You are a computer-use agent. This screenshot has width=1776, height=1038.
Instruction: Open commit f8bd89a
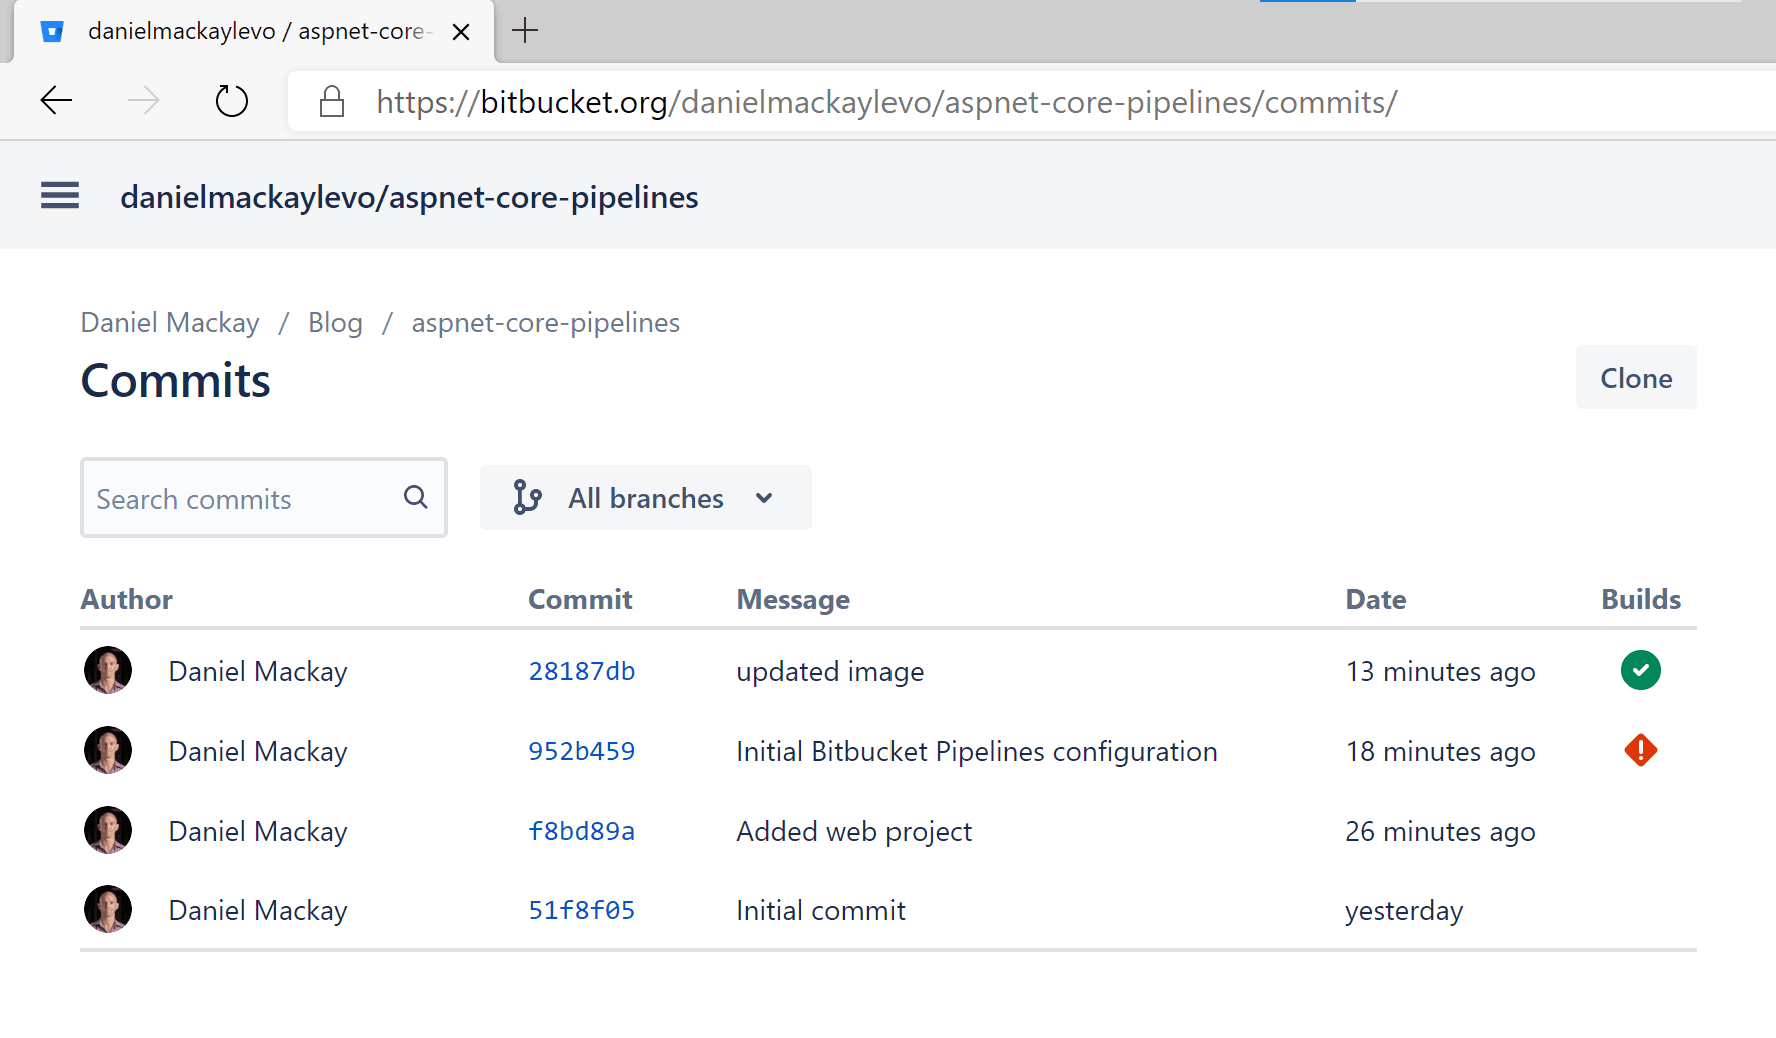tap(581, 831)
